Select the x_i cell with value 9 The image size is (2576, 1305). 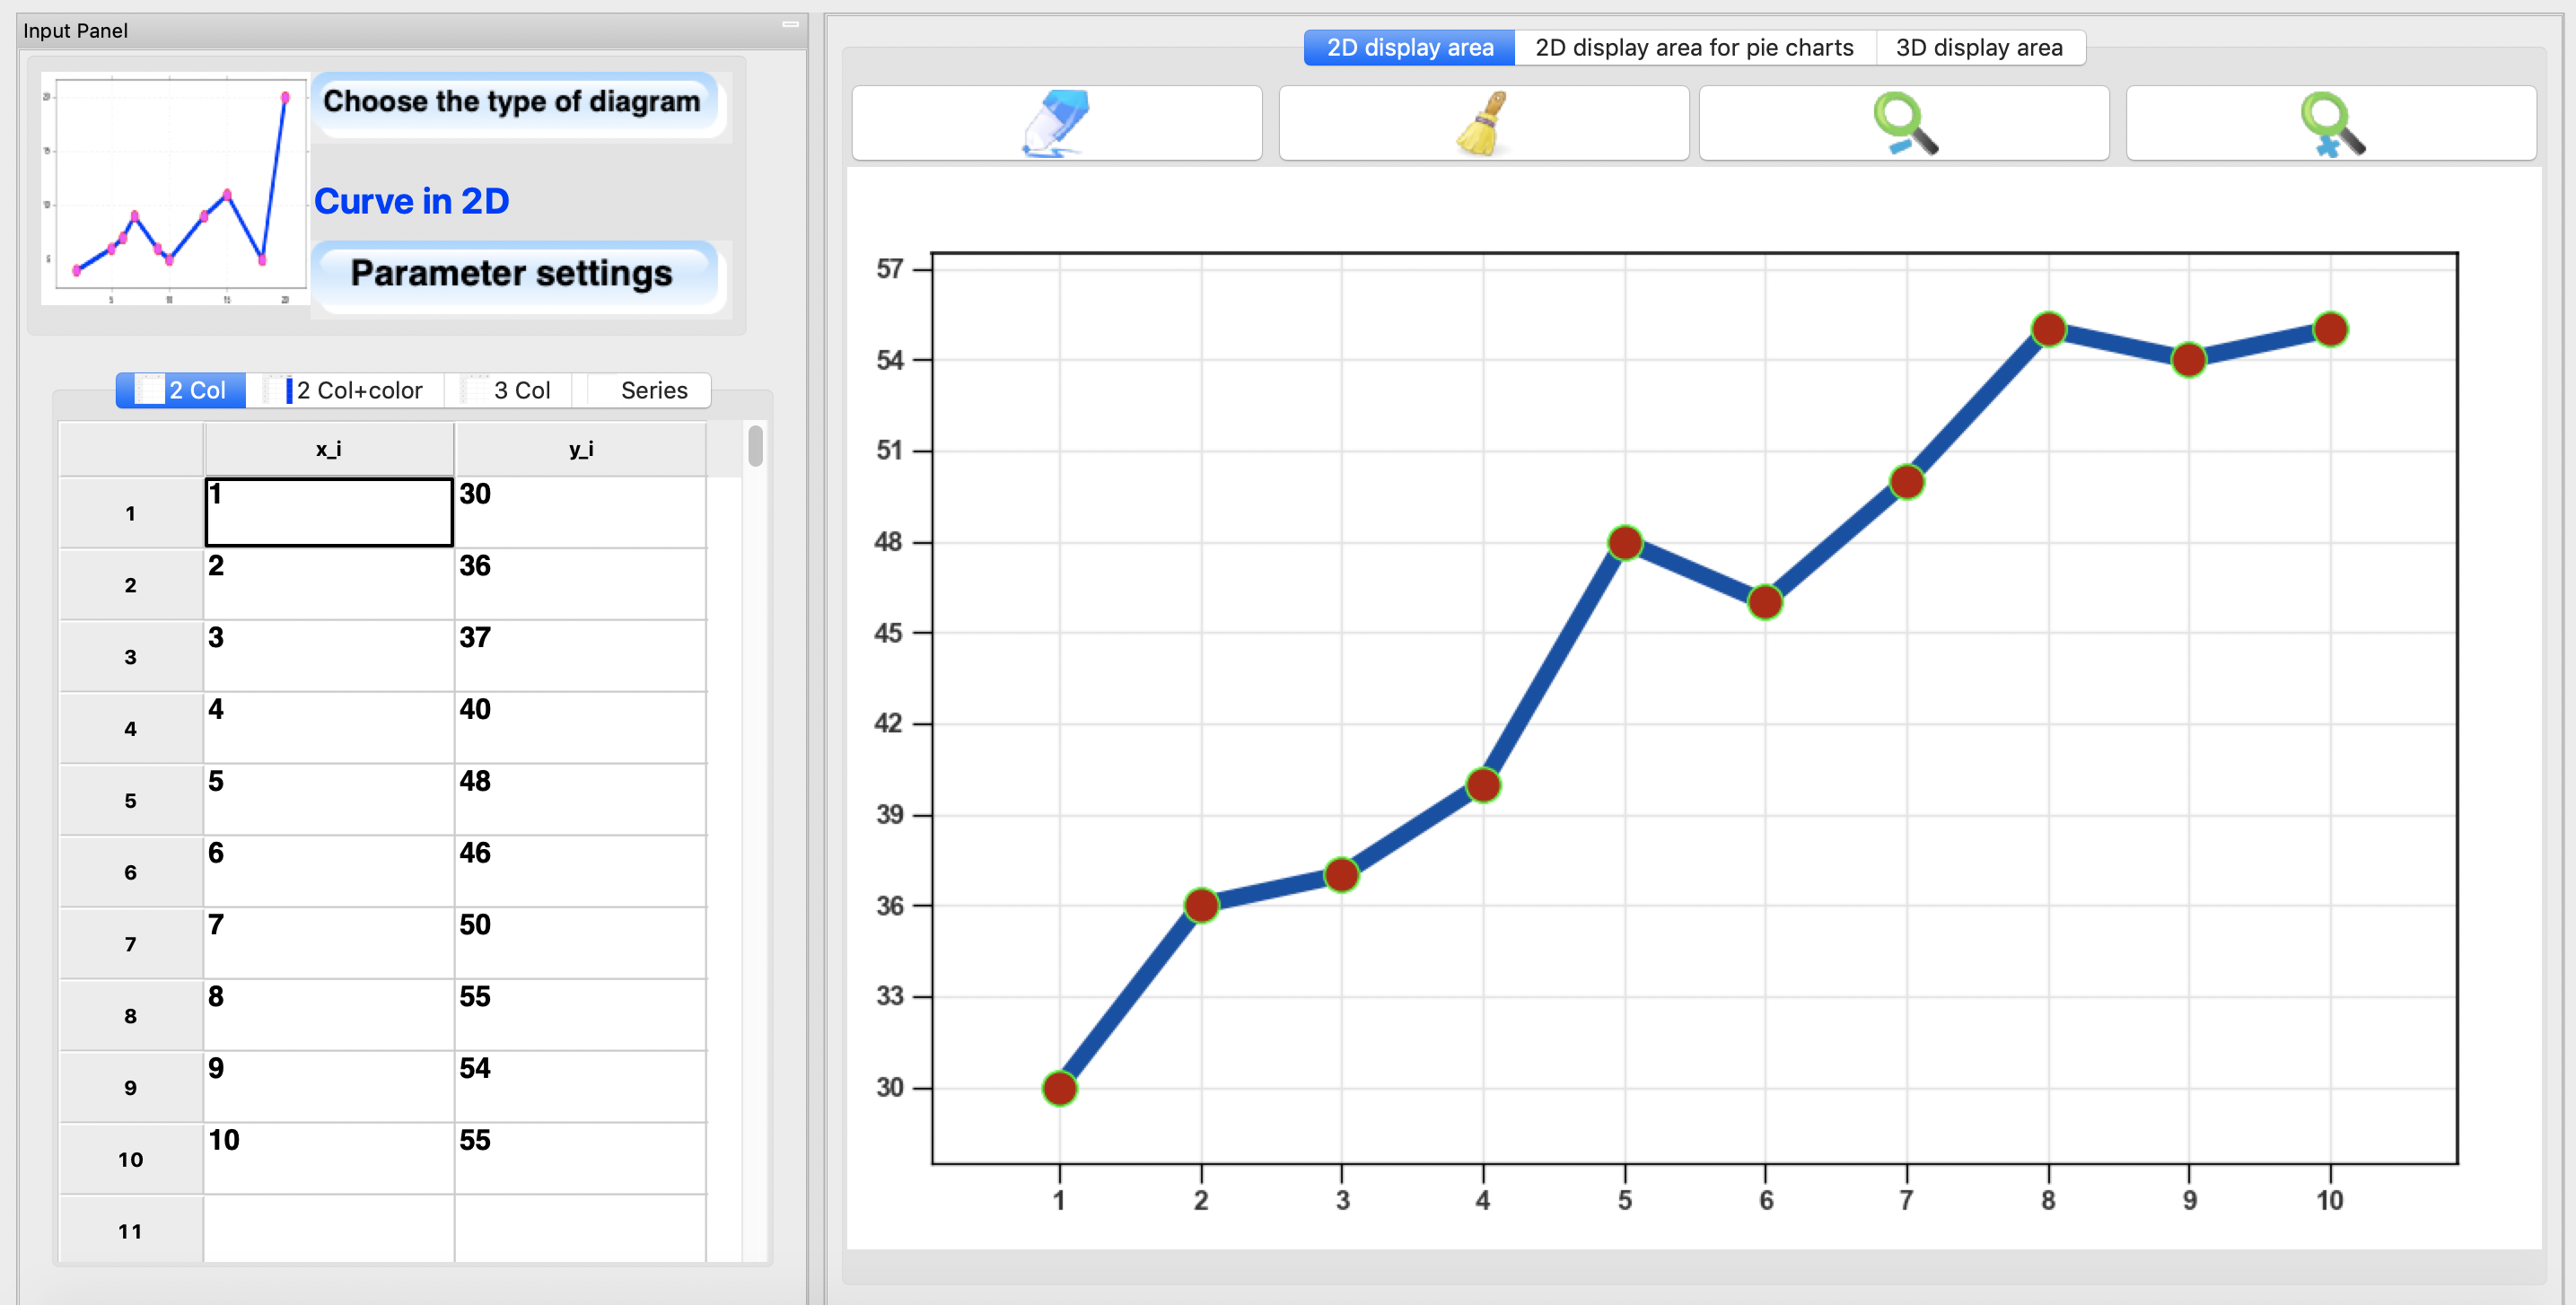tap(329, 1088)
